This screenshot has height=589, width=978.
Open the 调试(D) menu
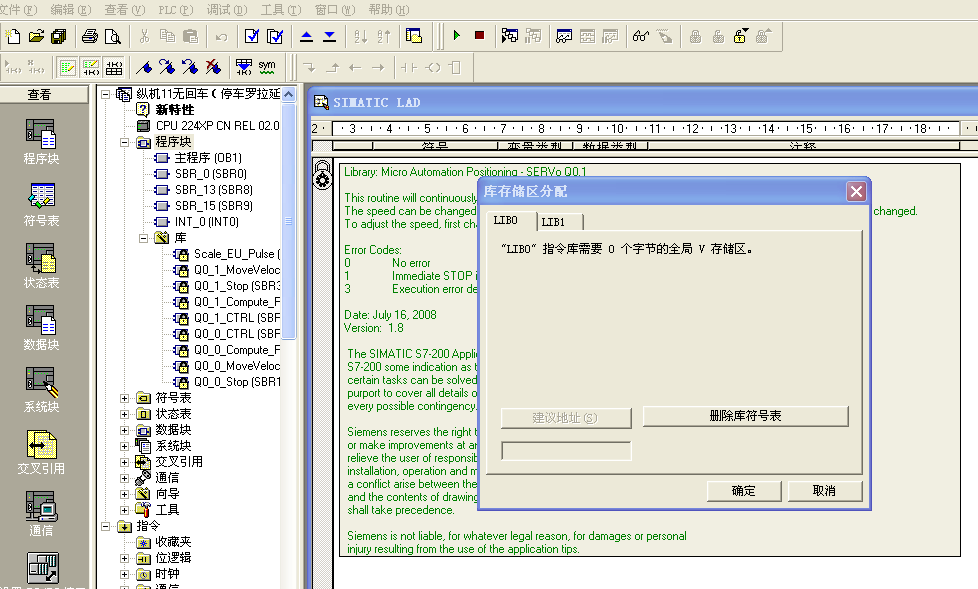227,9
